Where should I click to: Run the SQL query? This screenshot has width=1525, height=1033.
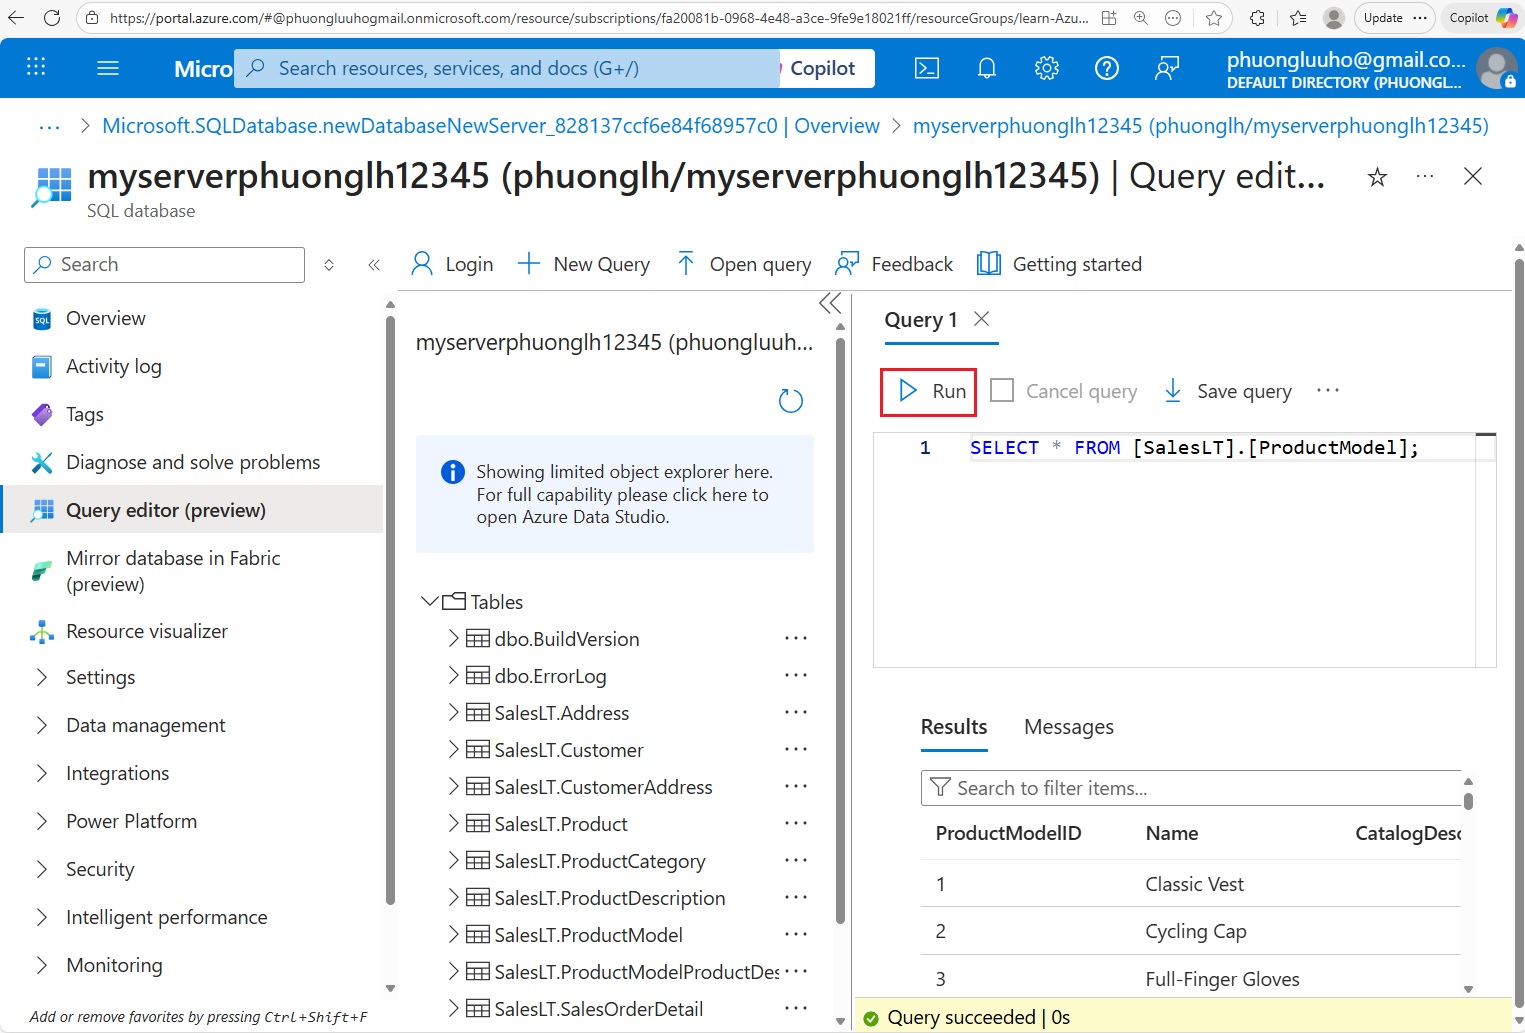(x=930, y=391)
